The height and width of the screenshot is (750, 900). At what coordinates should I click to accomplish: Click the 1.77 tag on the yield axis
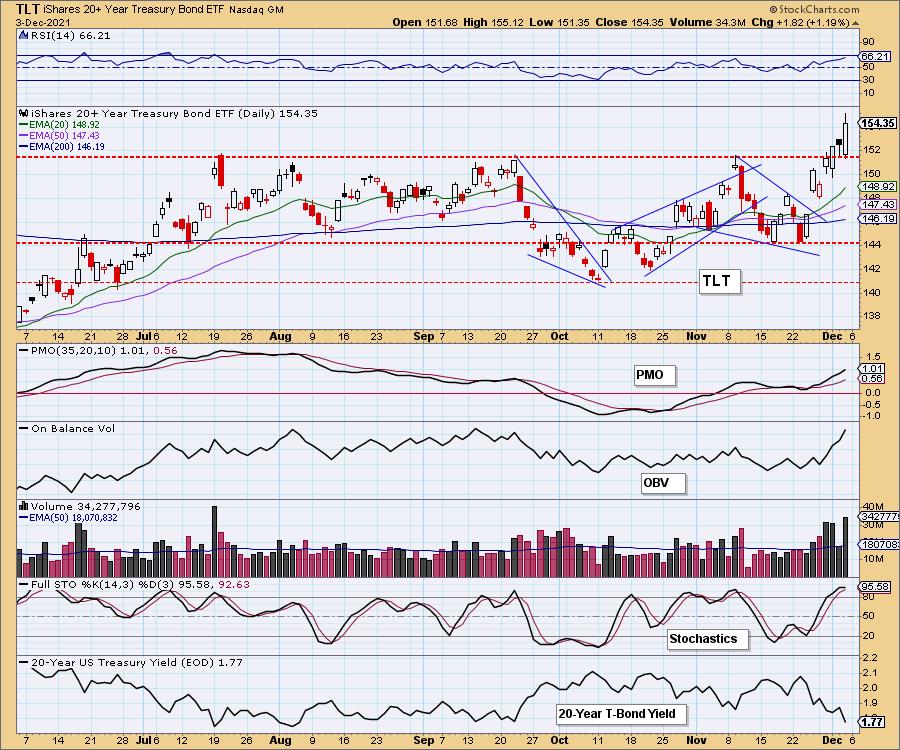click(x=873, y=721)
